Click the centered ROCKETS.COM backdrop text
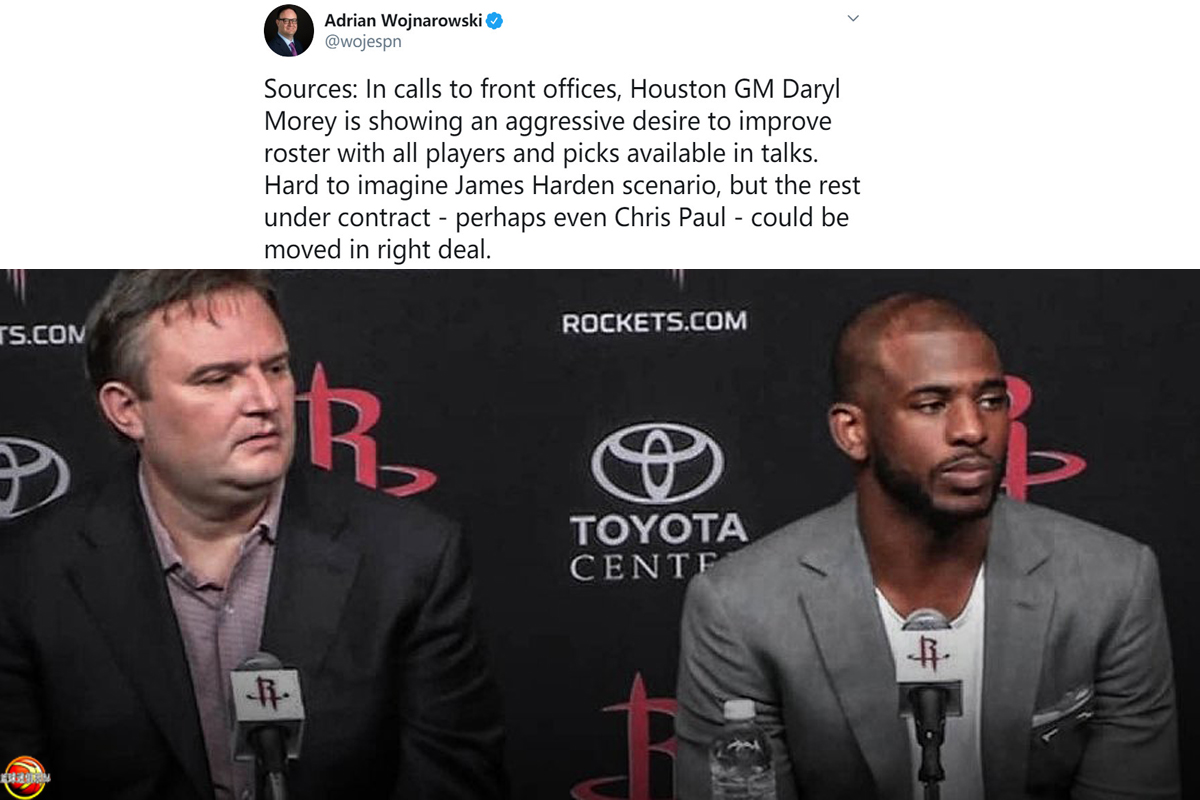This screenshot has width=1200, height=800. click(654, 323)
